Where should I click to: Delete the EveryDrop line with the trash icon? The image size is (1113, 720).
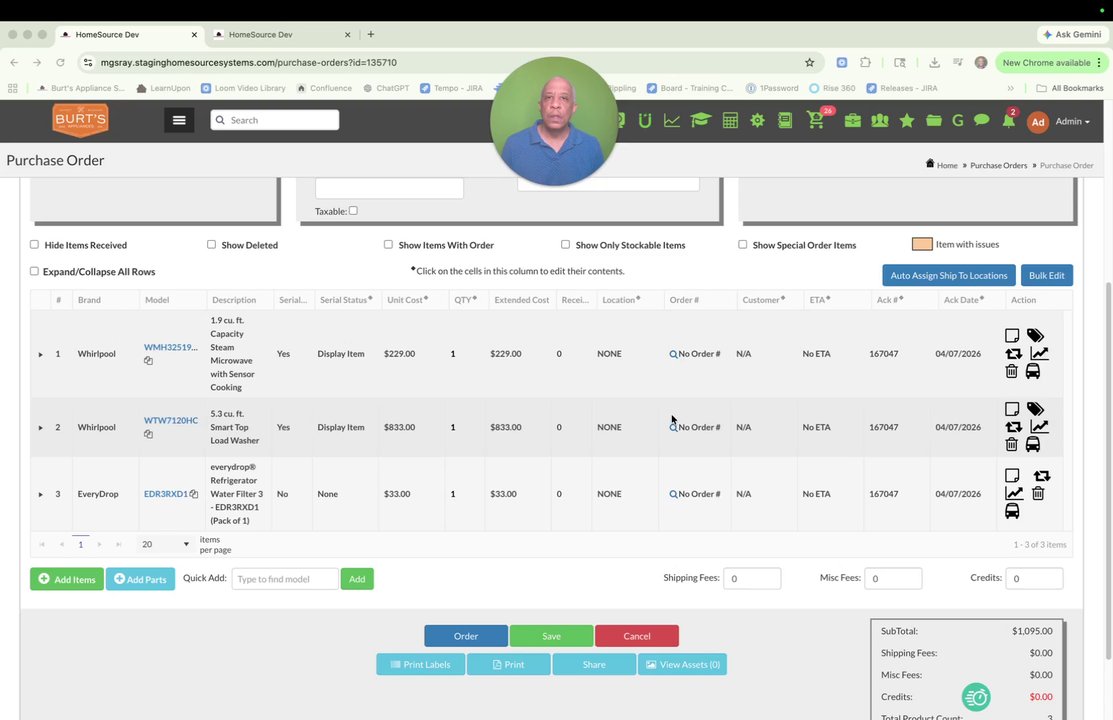pos(1038,493)
